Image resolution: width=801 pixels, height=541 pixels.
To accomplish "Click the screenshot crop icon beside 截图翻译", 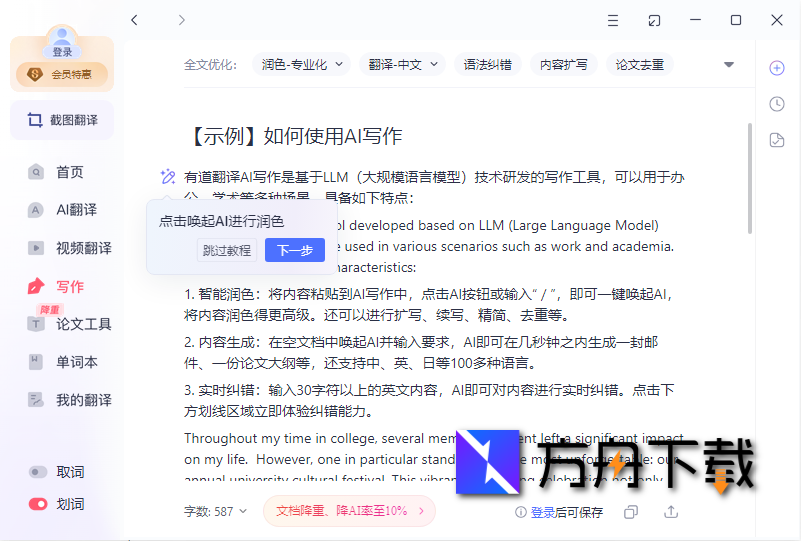I will tap(35, 120).
